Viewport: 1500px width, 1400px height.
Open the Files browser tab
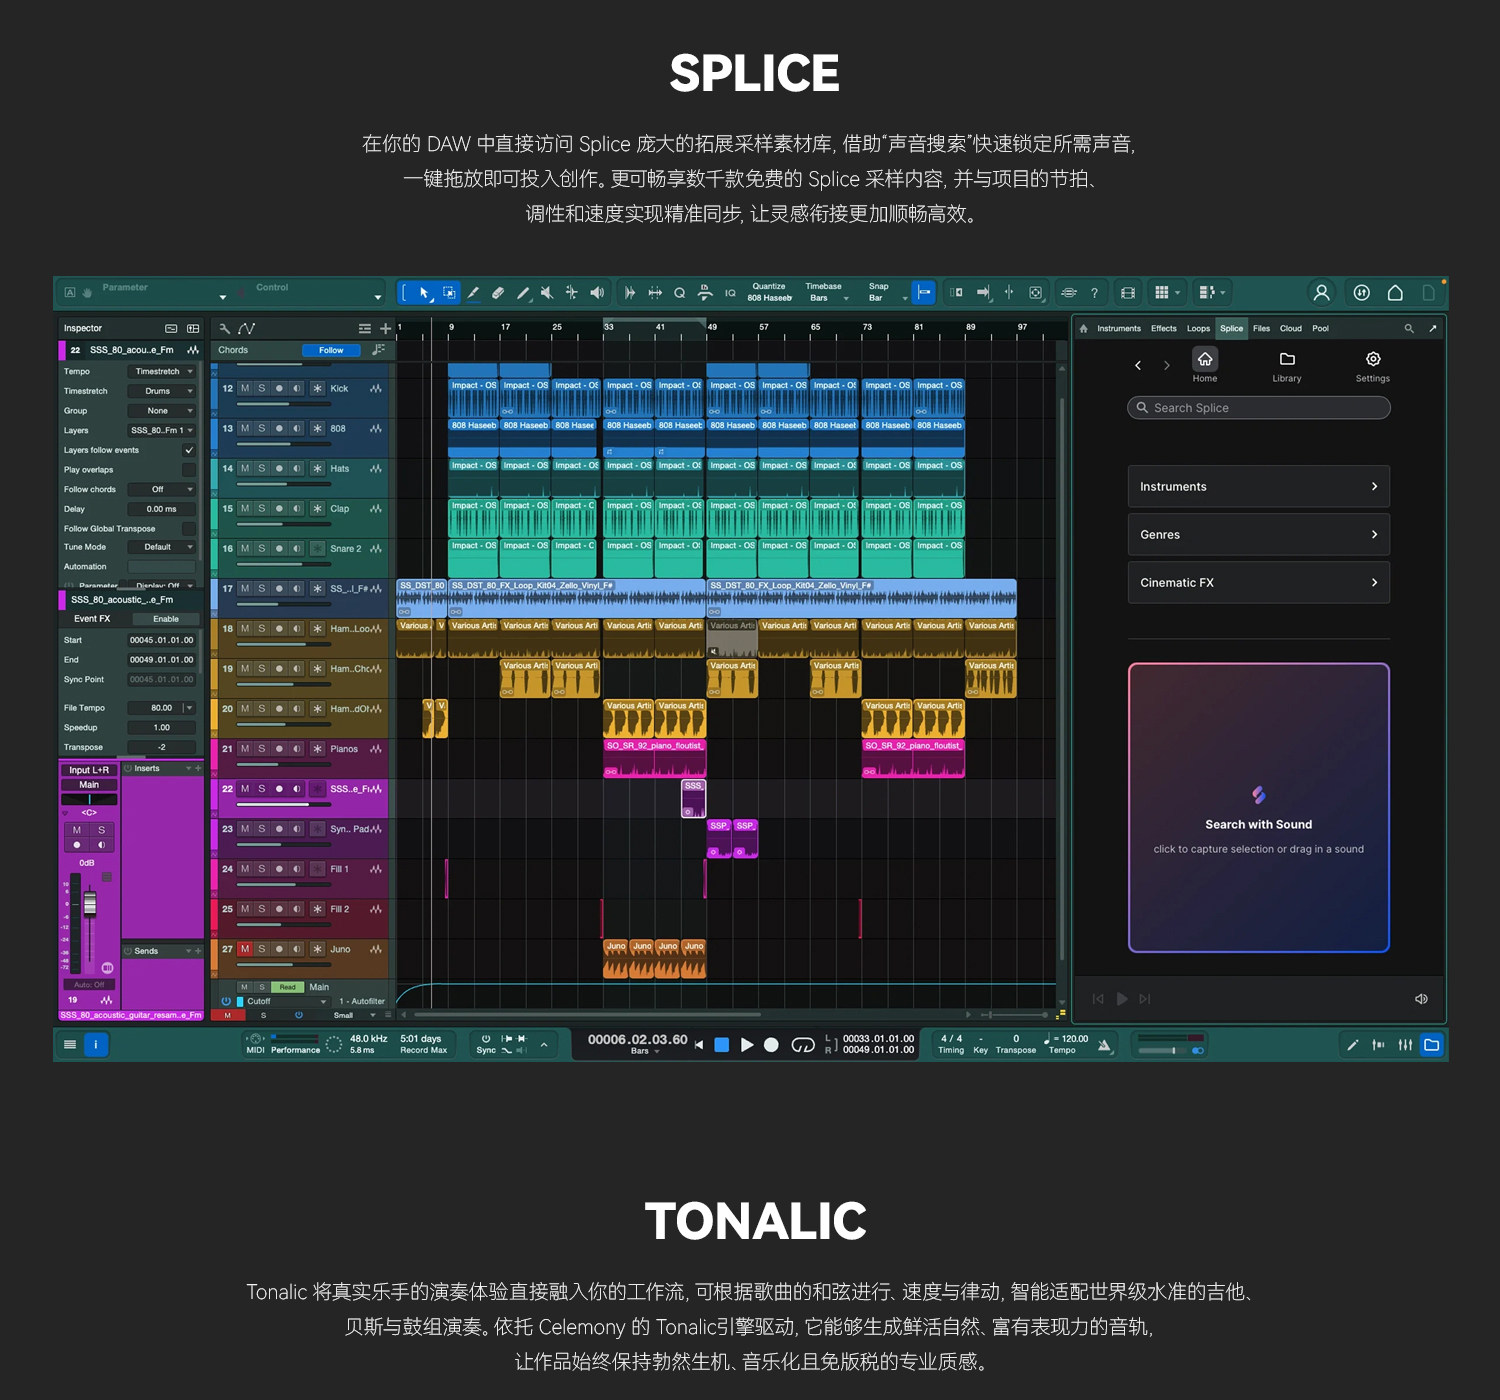[x=1262, y=328]
